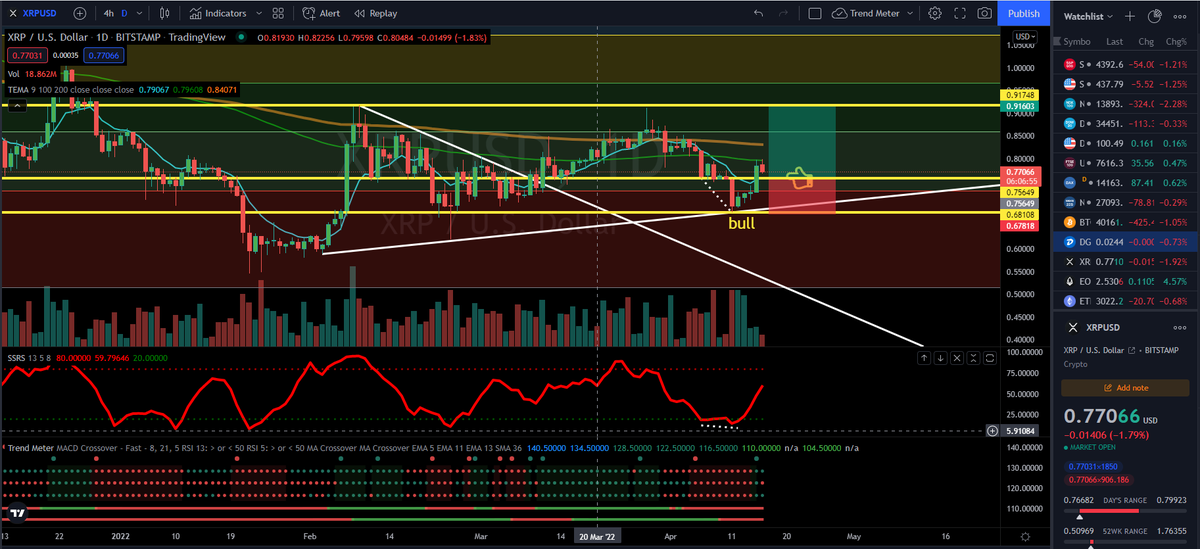The image size is (1200, 549).
Task: Select the bull text annotation
Action: 741,223
